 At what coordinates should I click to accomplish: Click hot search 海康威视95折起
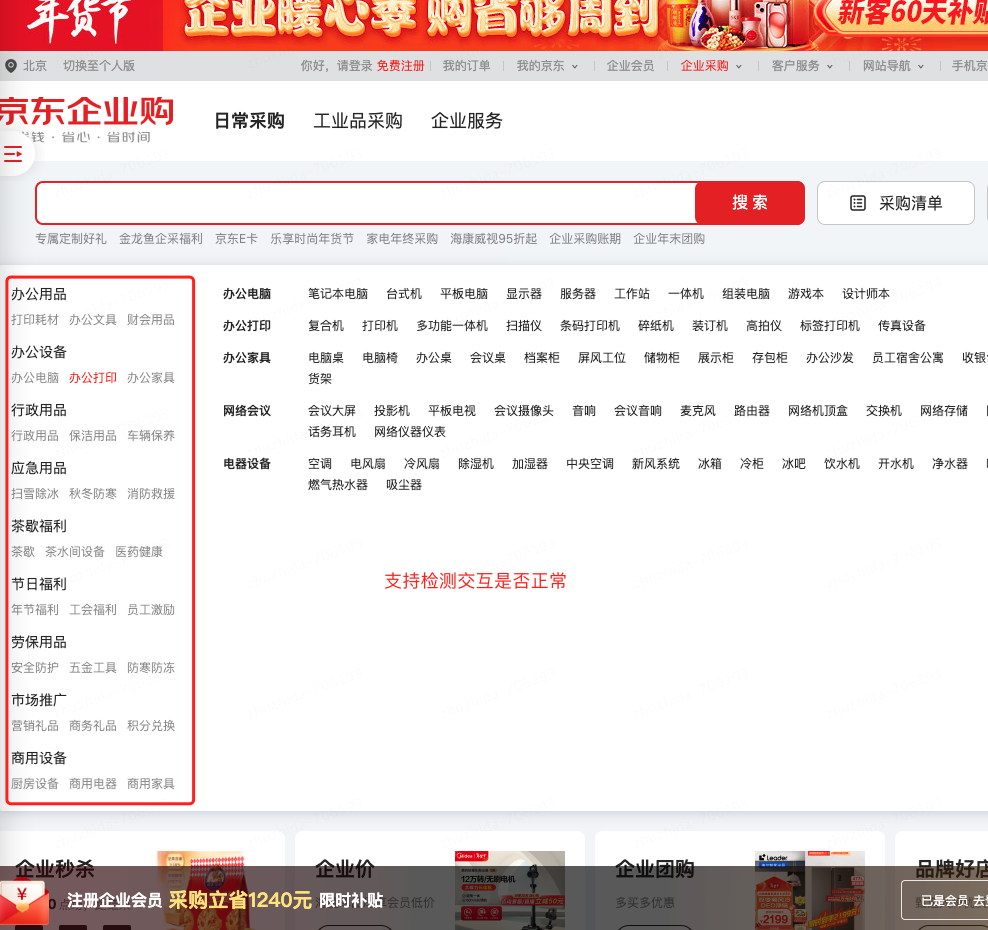pos(493,239)
